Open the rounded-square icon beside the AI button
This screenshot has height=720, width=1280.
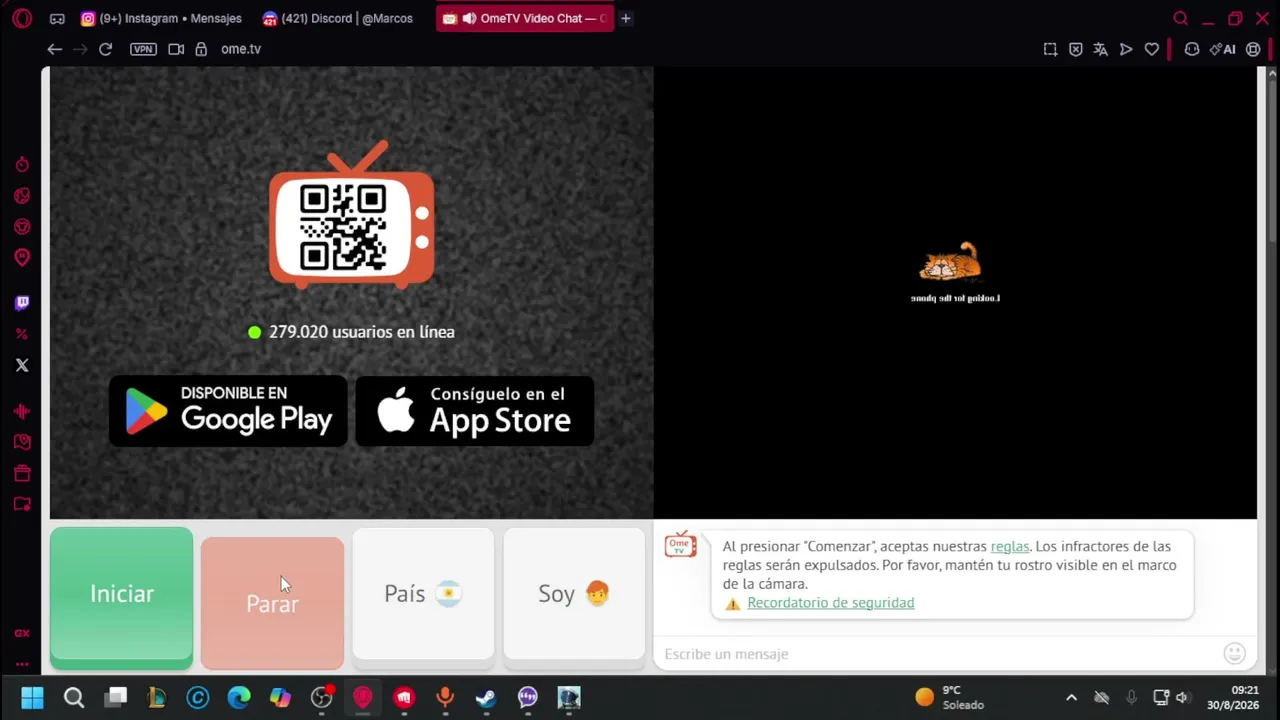point(1253,49)
